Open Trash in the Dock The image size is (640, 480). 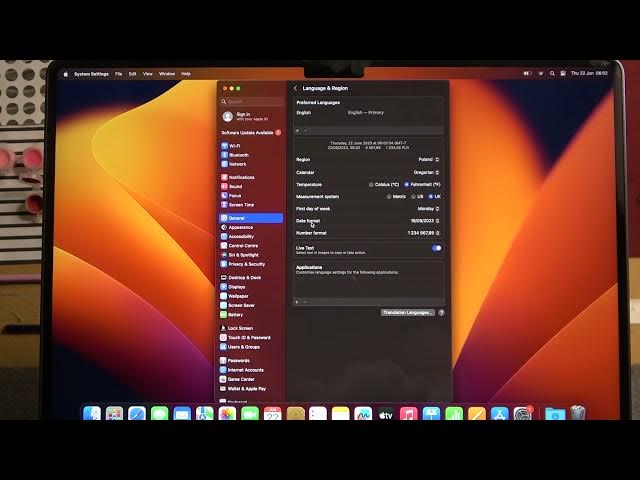[578, 413]
